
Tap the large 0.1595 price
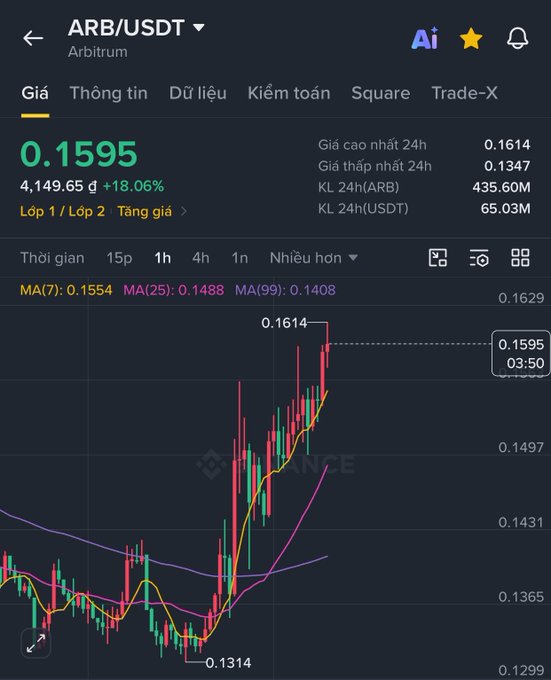click(x=79, y=154)
